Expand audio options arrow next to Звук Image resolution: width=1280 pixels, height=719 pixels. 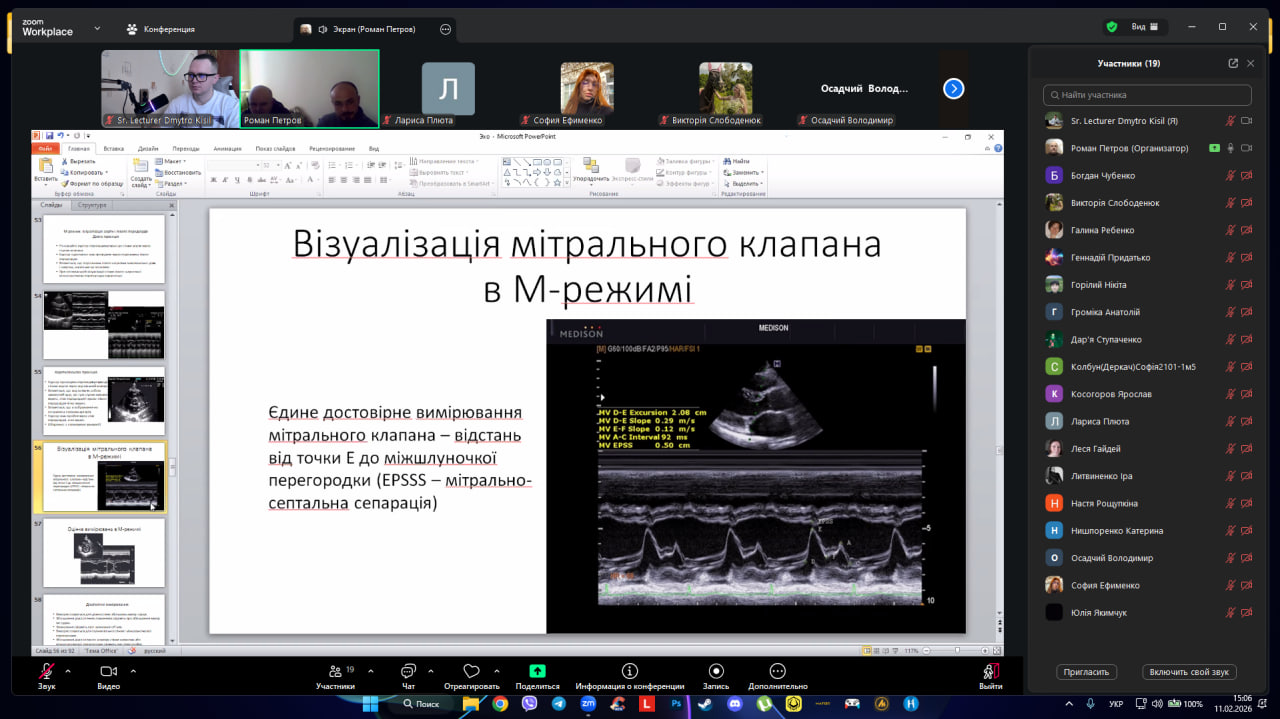point(68,671)
